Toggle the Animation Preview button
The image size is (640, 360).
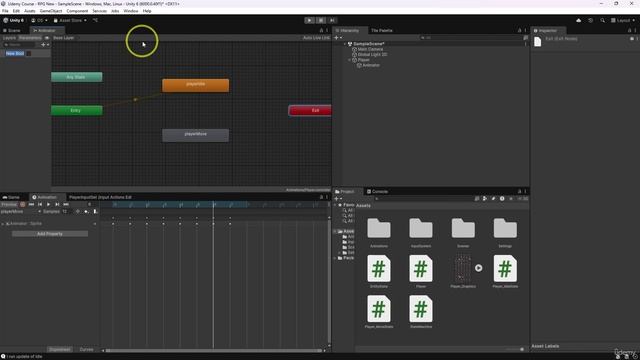9,204
